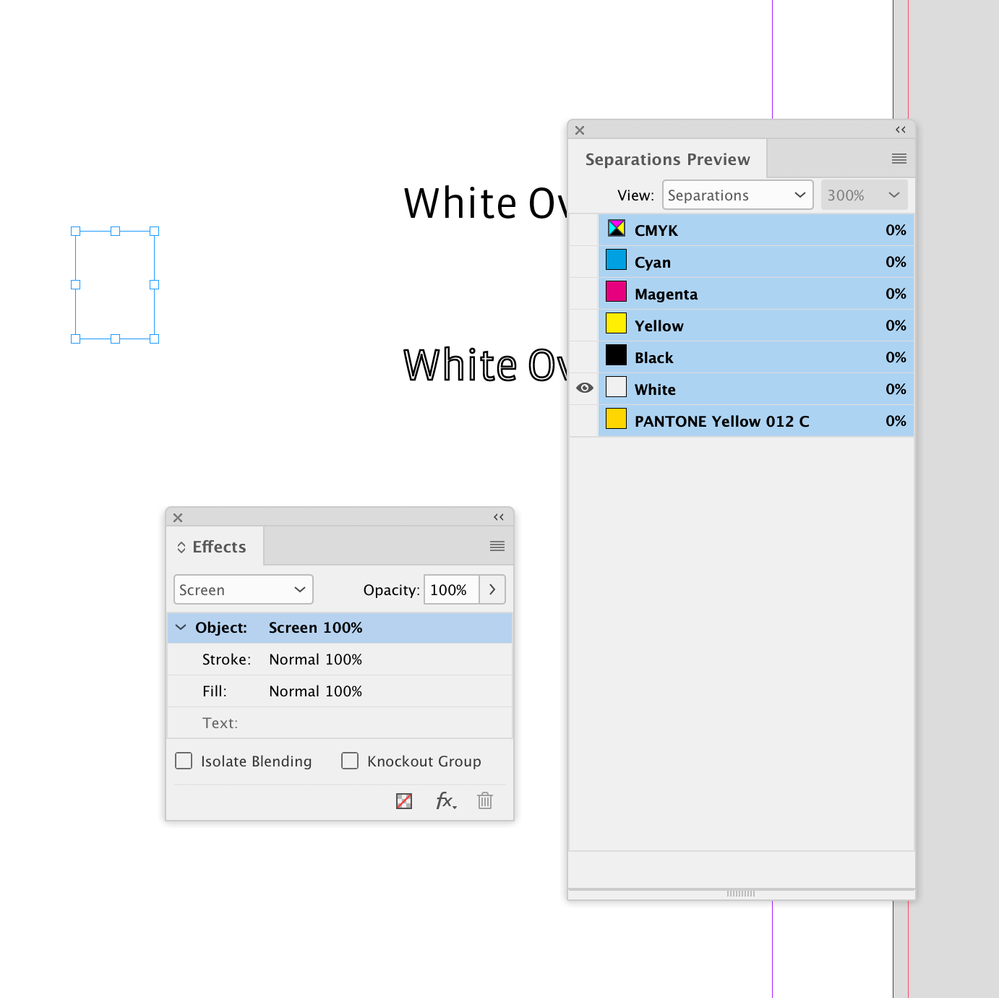Click the trash icon in Effects panel
The height and width of the screenshot is (998, 999).
[485, 801]
